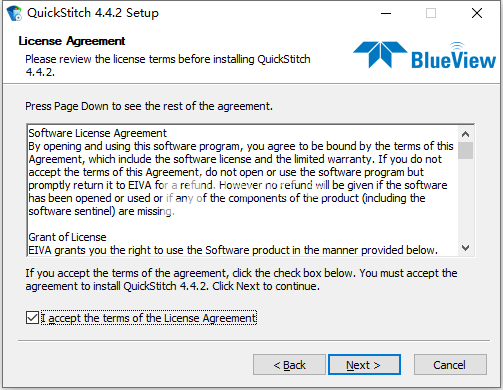Cancel the QuickStitch installation
Screen dimensions: 503x390
pos(450,365)
